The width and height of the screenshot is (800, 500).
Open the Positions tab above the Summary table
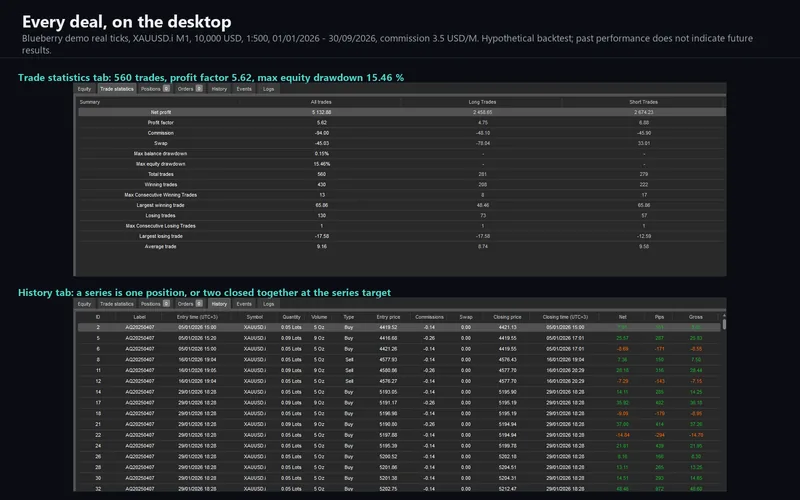[x=155, y=89]
